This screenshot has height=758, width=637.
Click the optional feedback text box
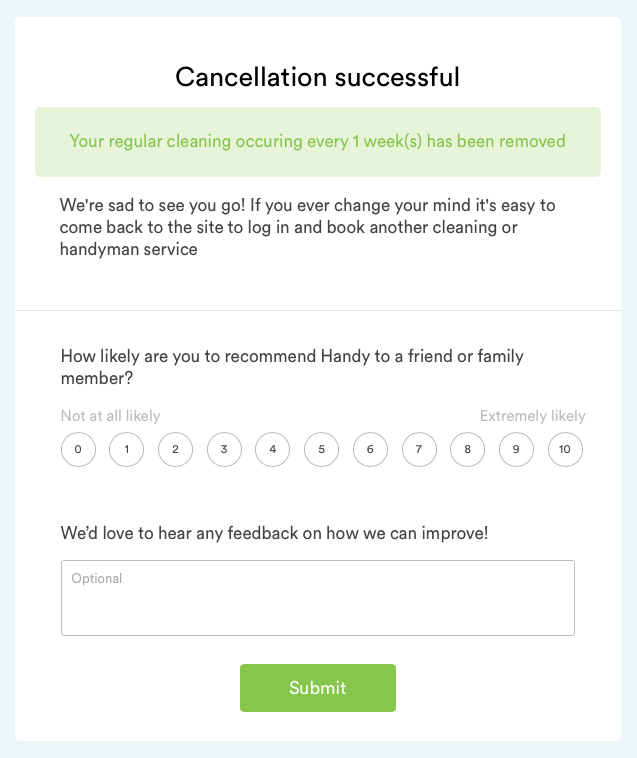[x=318, y=598]
